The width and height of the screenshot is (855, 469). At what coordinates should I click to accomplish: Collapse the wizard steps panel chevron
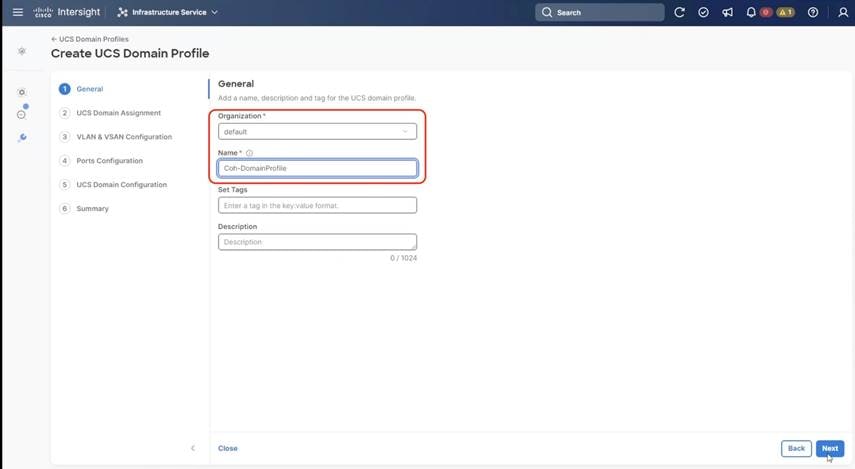pyautogui.click(x=192, y=448)
